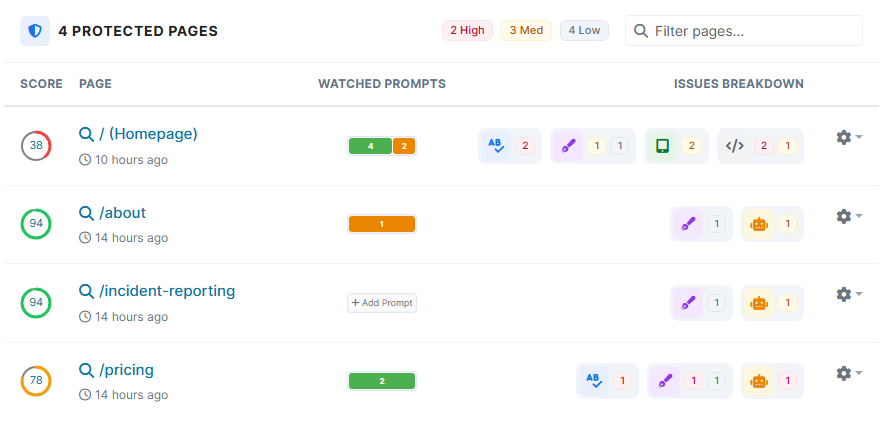Open the gear settings dropdown for /incident-reporting
The width and height of the screenshot is (886, 422).
(x=849, y=294)
